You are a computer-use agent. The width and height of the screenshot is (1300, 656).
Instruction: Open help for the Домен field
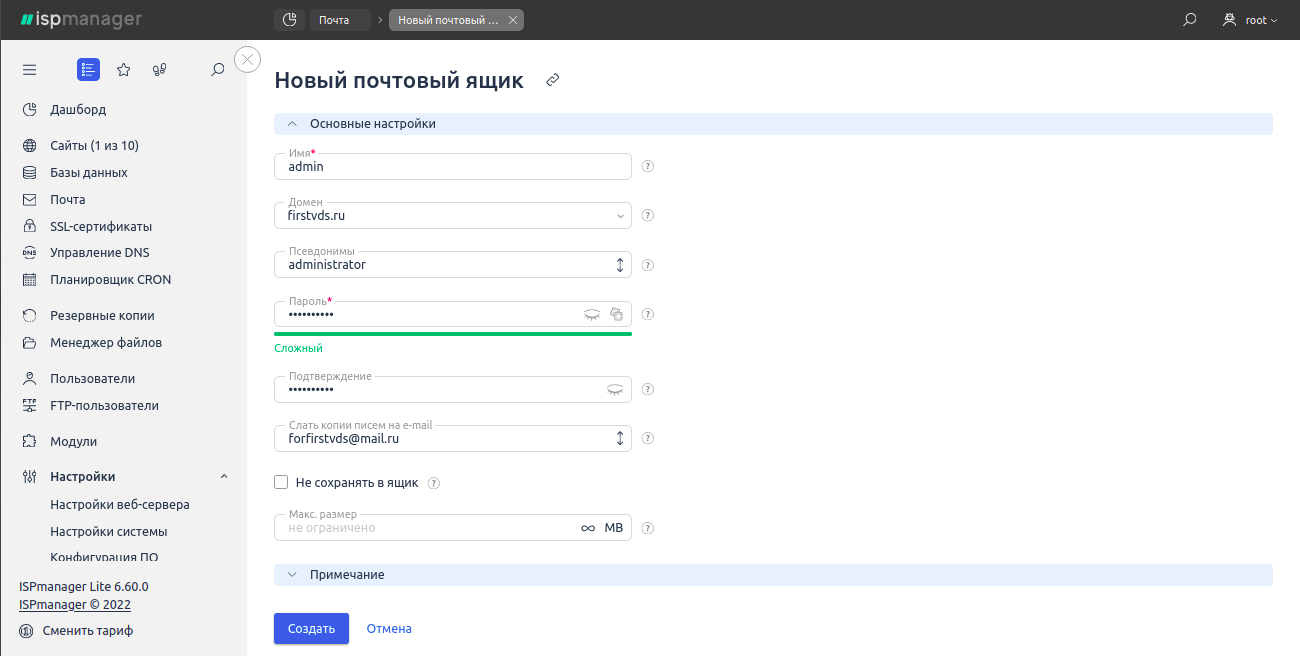pos(648,215)
